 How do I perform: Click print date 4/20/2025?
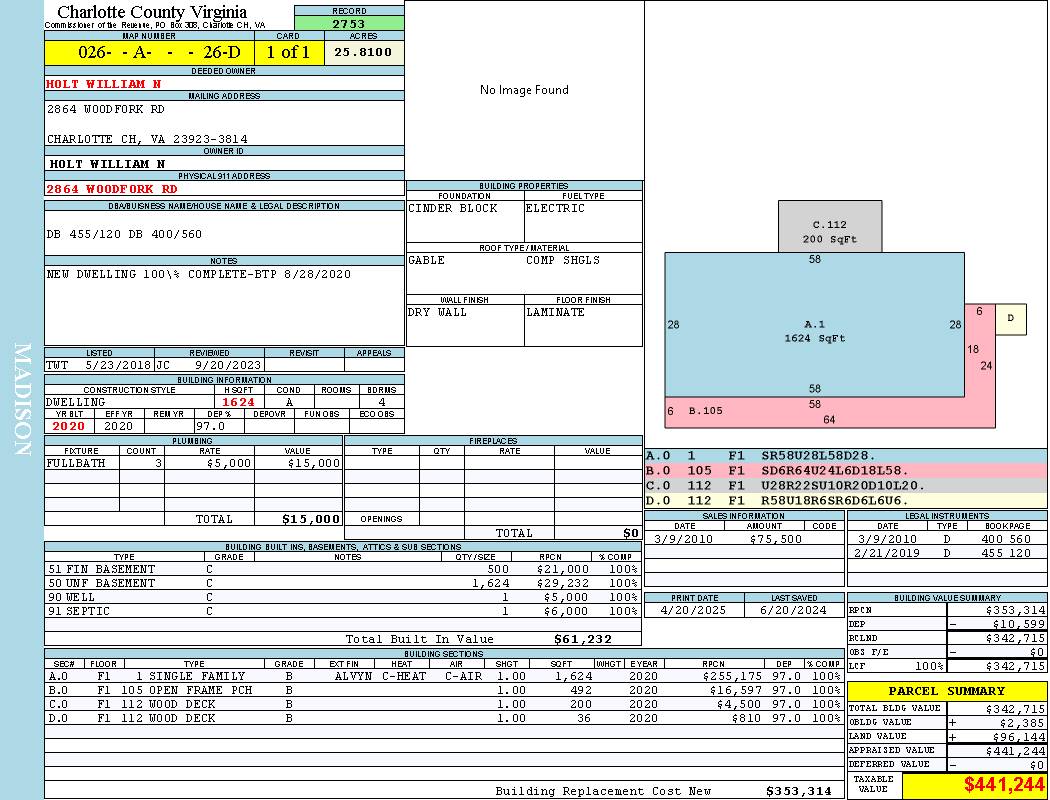[x=693, y=611]
